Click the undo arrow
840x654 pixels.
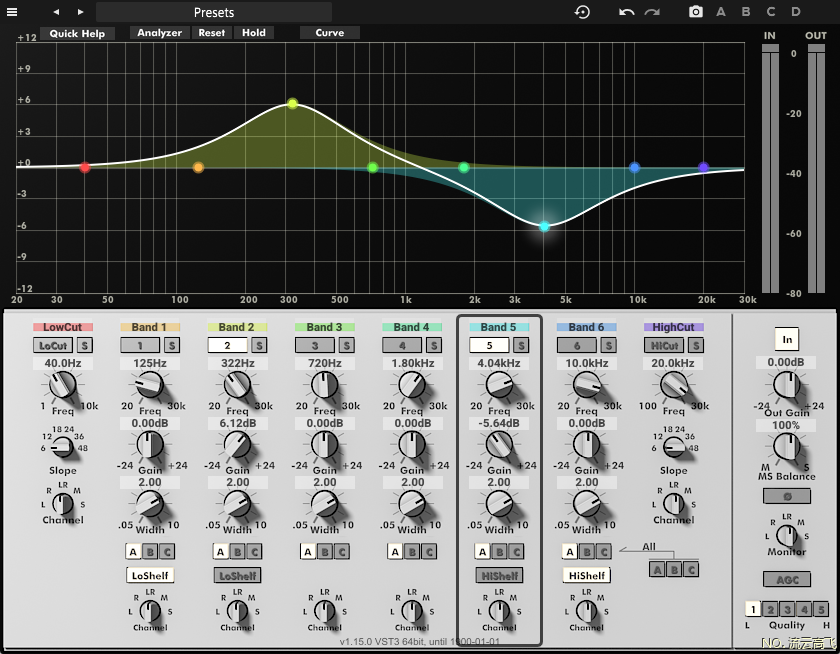coord(626,12)
